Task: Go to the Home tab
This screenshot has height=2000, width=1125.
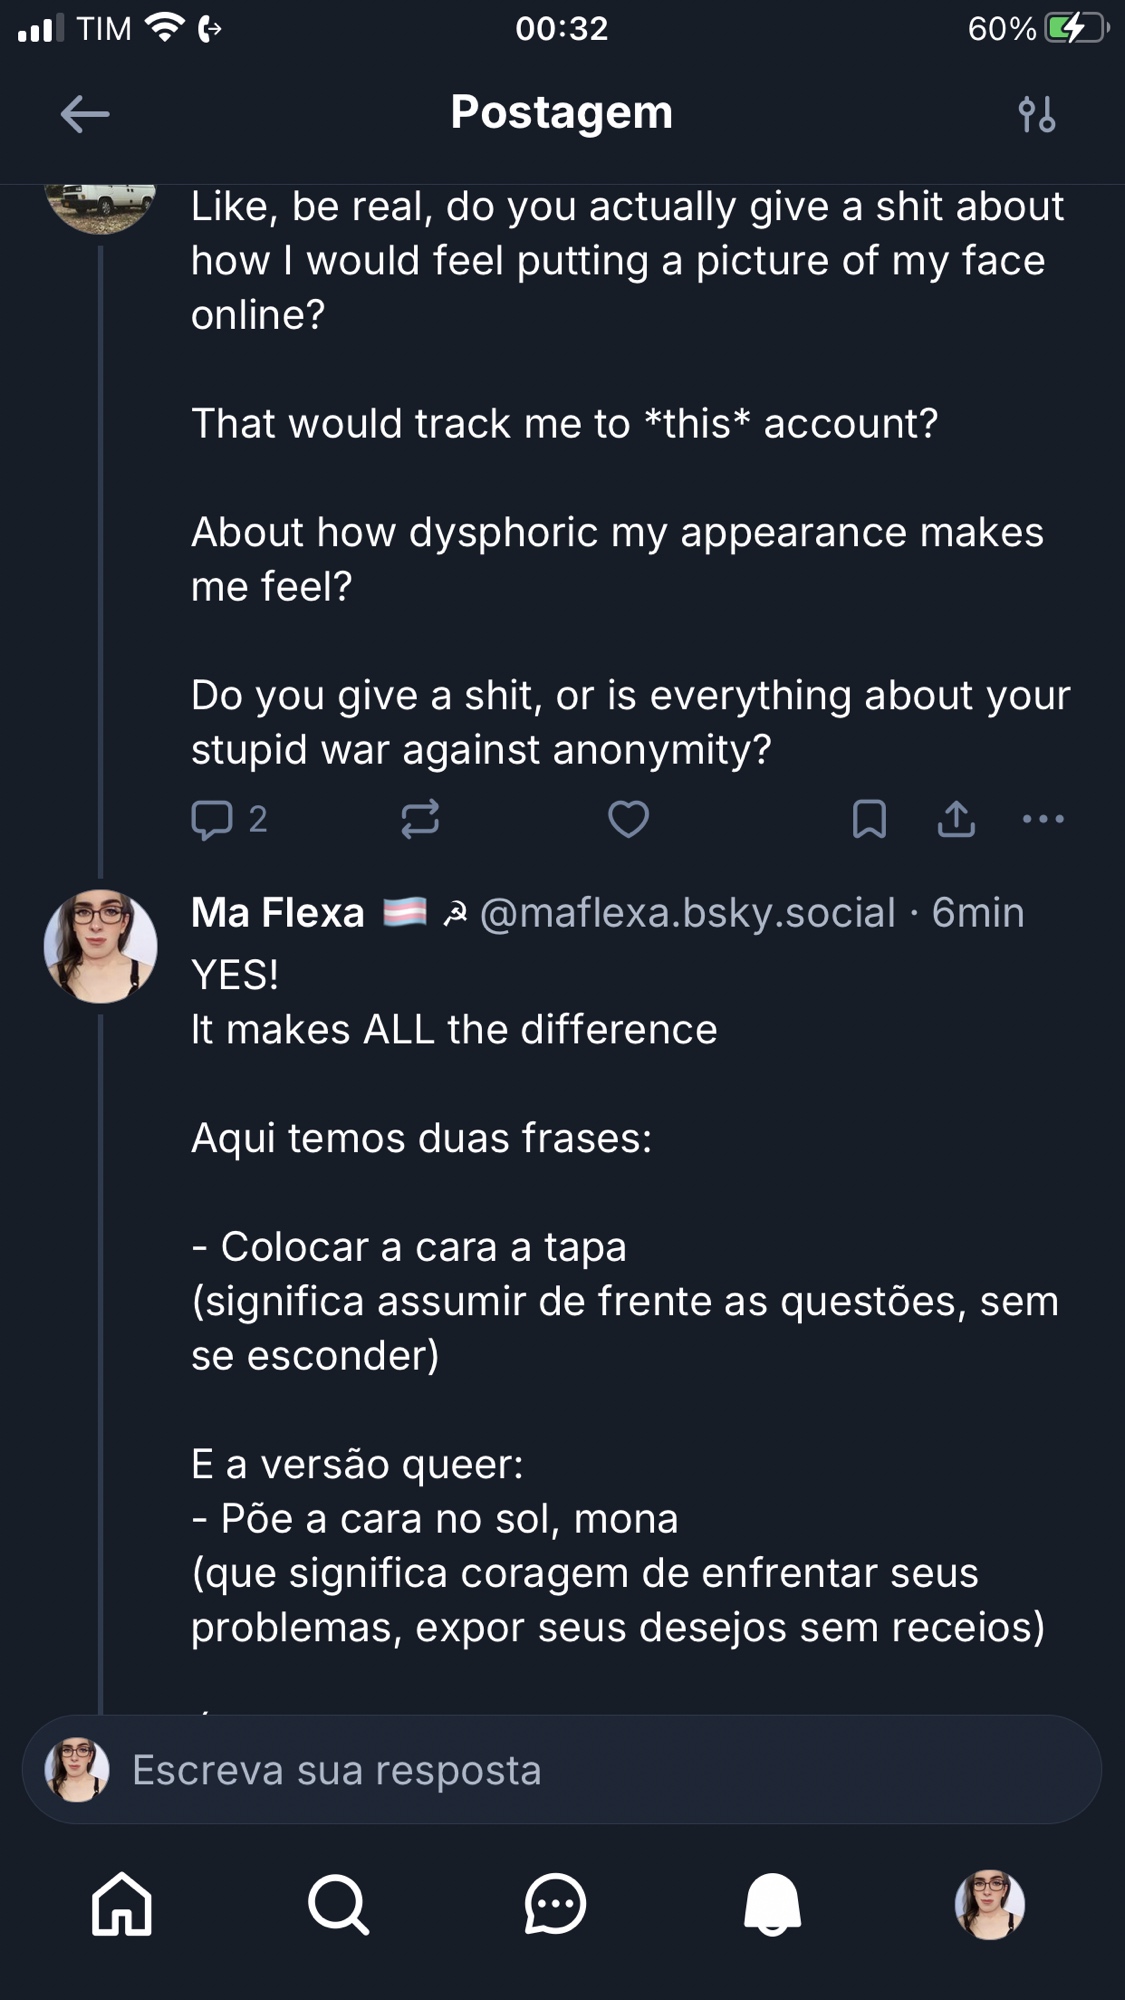Action: pyautogui.click(x=122, y=1904)
